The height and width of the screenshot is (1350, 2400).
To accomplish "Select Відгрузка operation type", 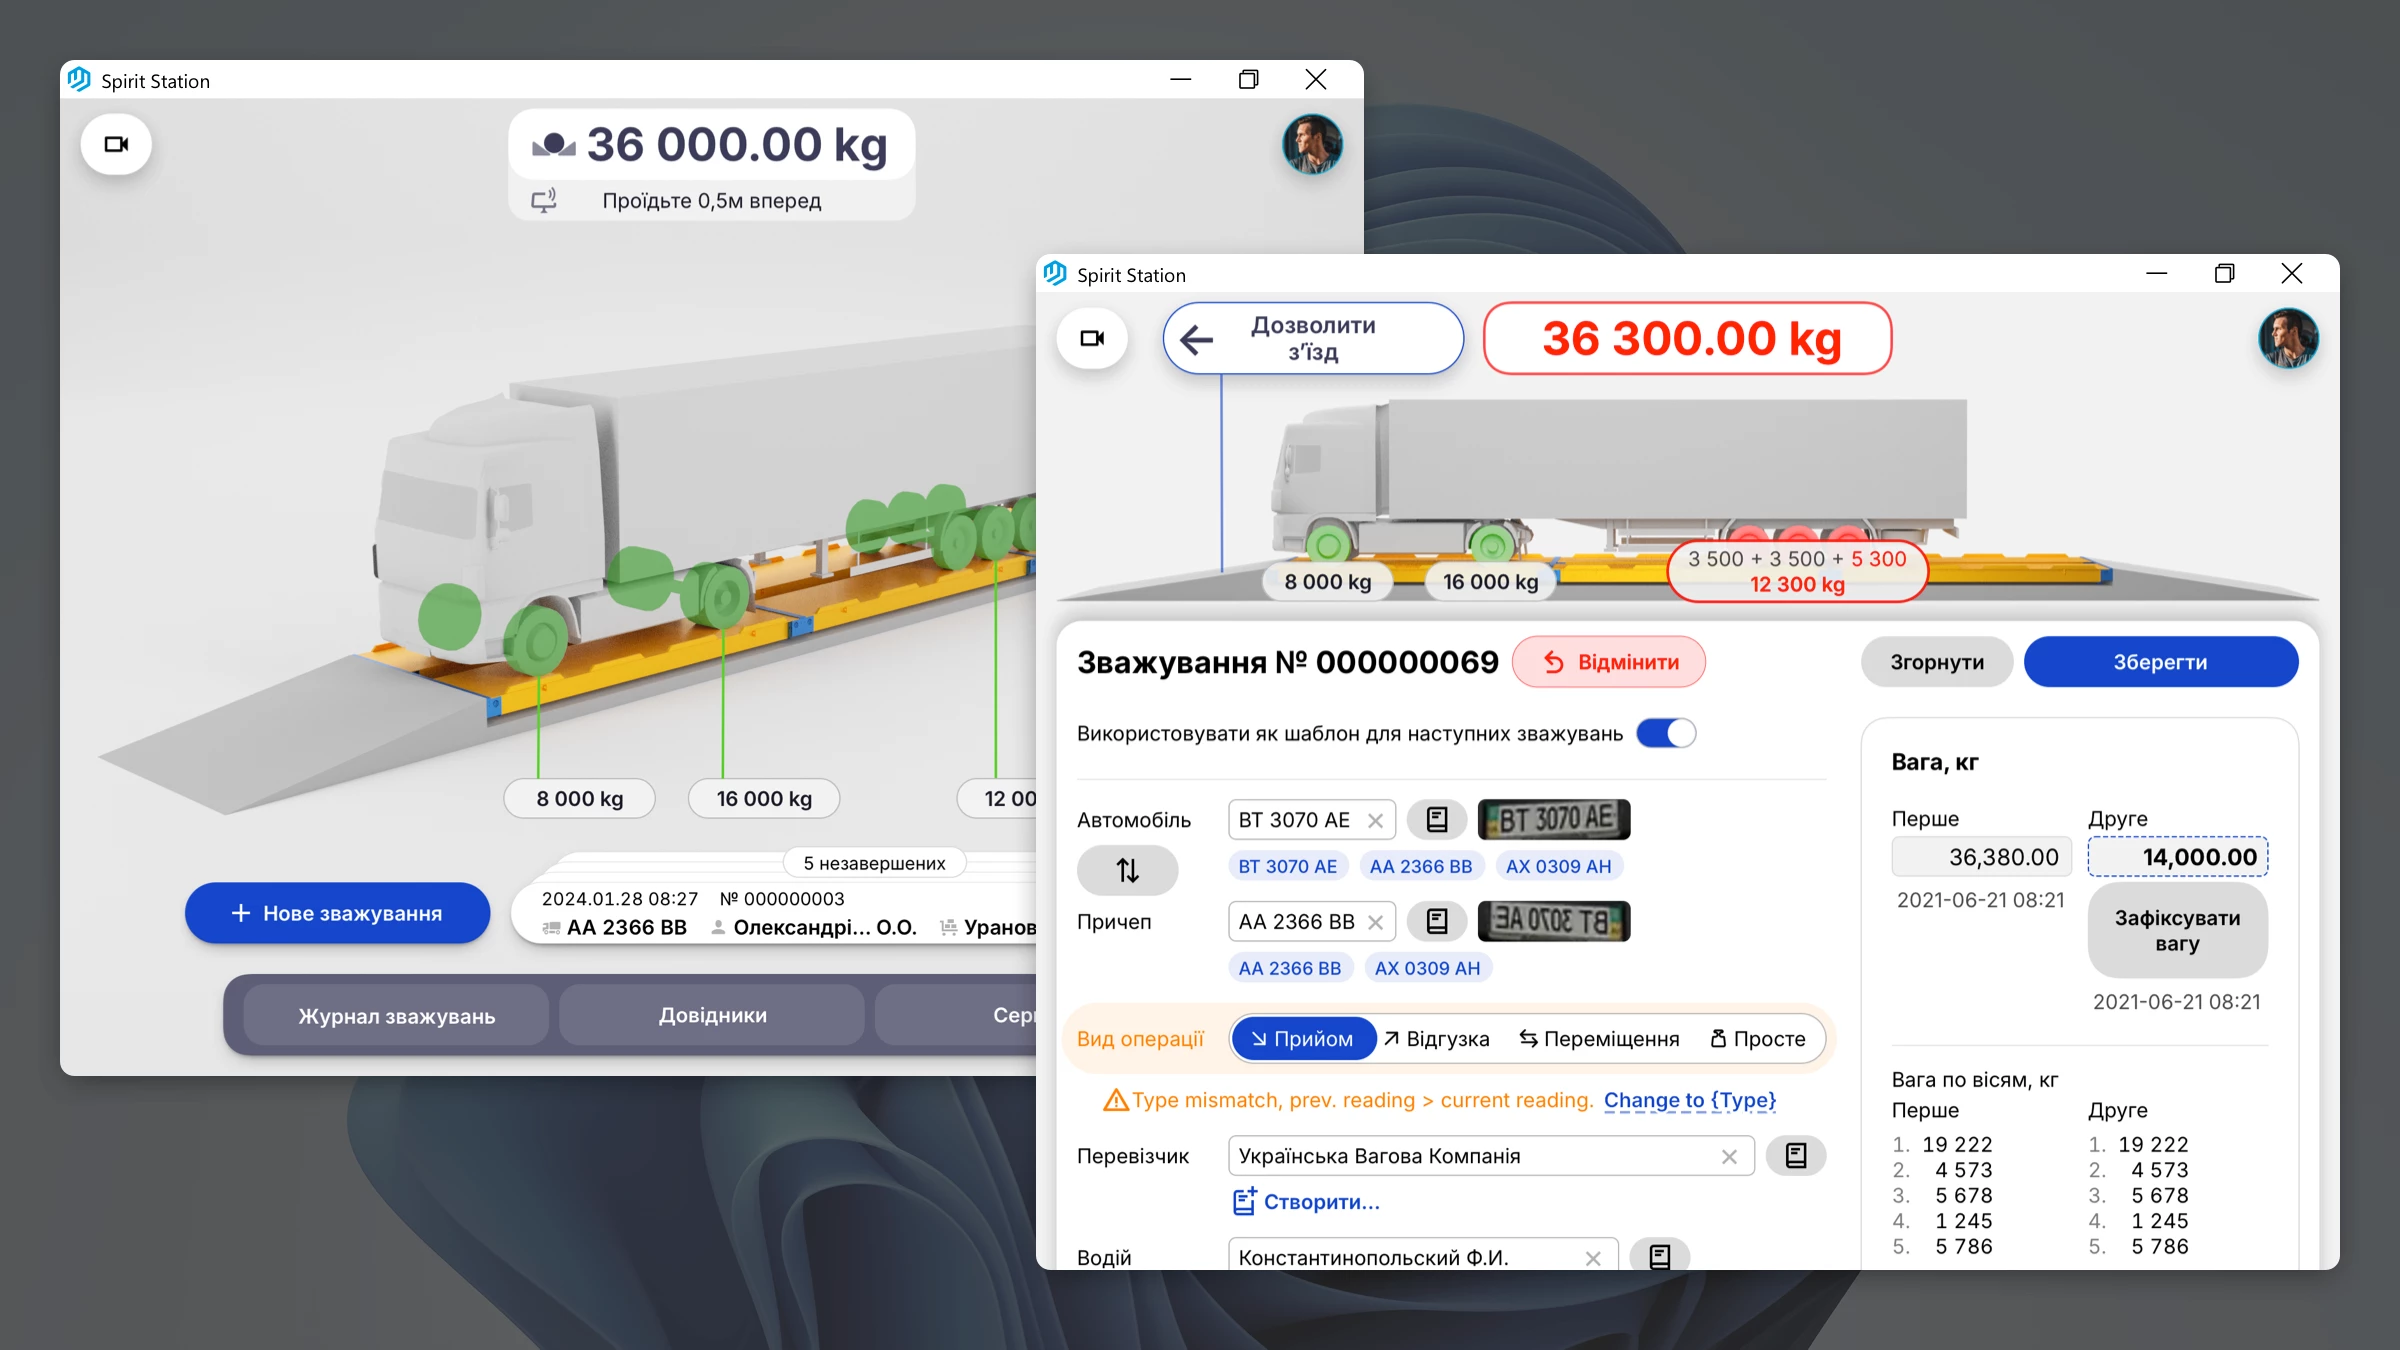I will (1437, 1039).
